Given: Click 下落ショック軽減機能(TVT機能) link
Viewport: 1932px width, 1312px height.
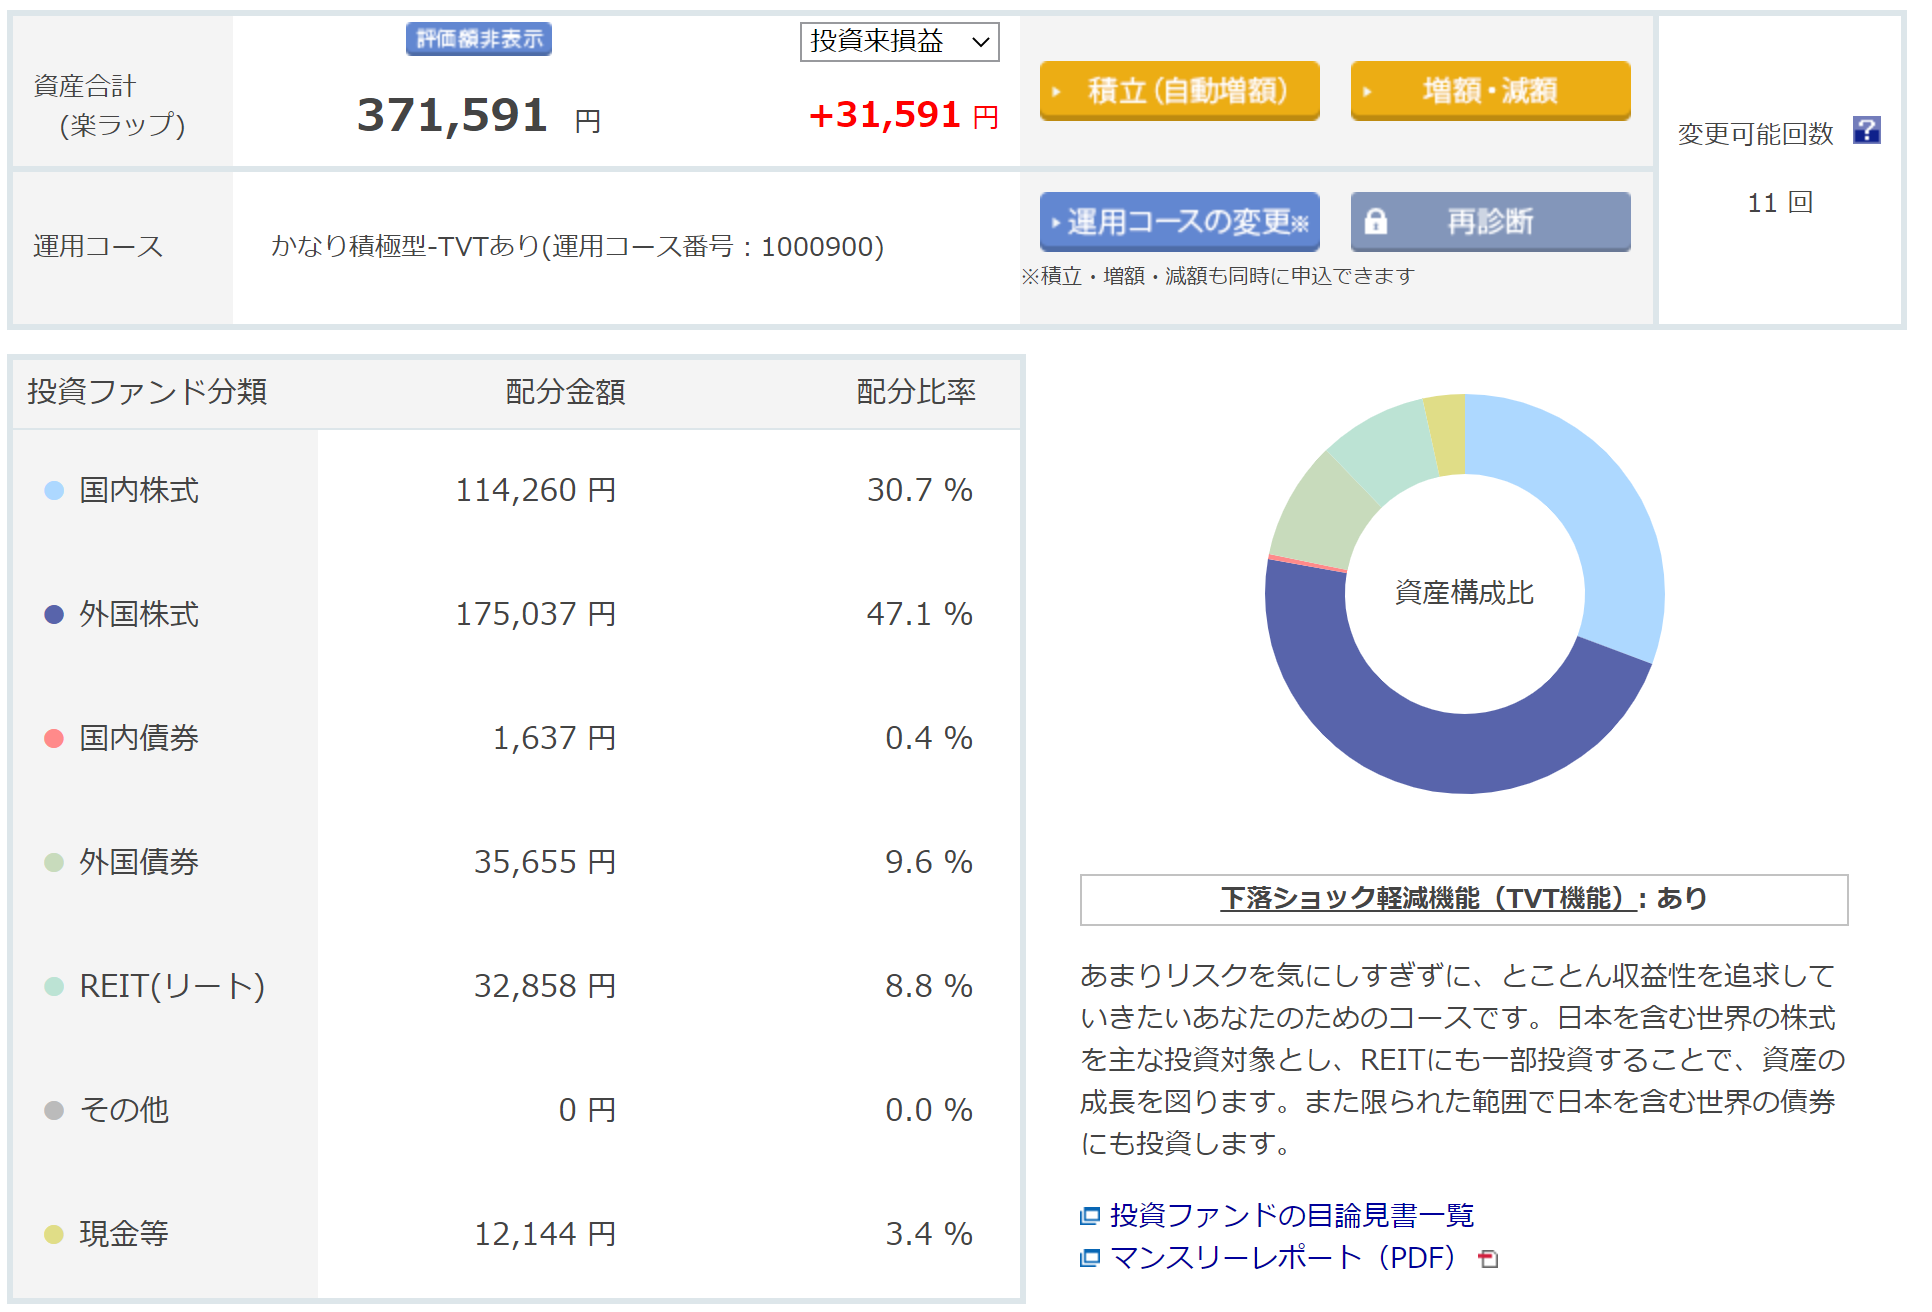Looking at the screenshot, I should click(1428, 898).
